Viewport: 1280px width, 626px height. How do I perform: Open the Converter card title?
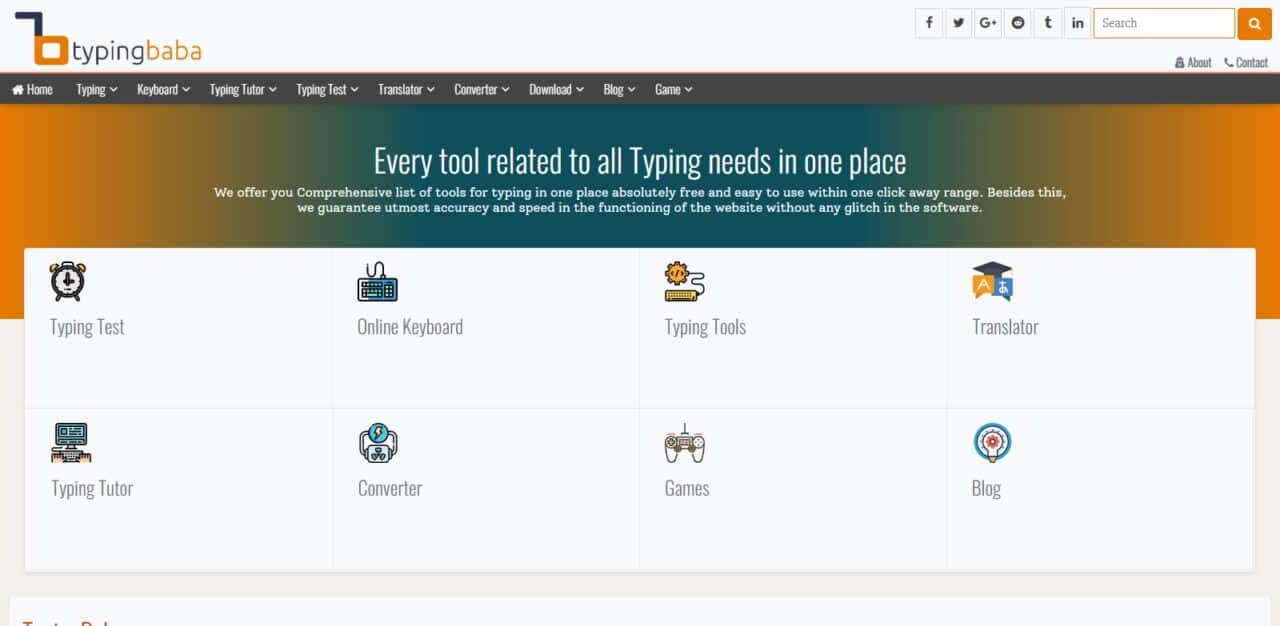[390, 488]
